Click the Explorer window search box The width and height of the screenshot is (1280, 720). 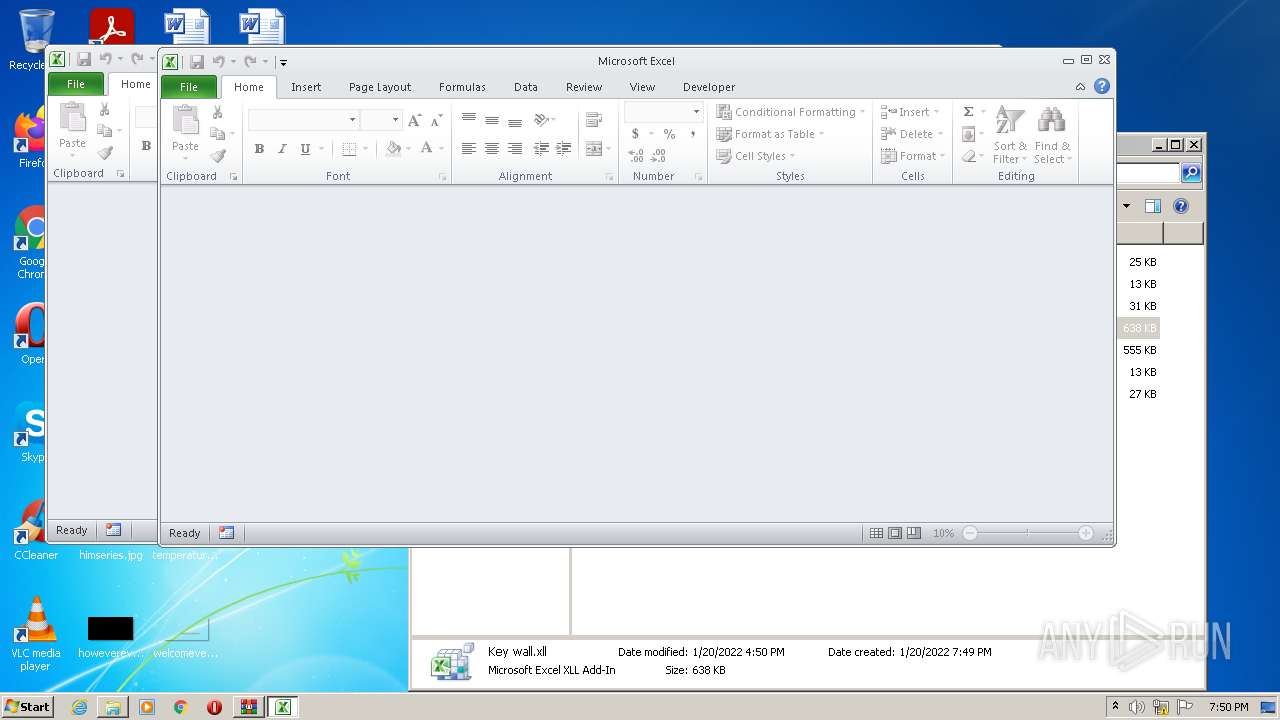click(x=1148, y=173)
